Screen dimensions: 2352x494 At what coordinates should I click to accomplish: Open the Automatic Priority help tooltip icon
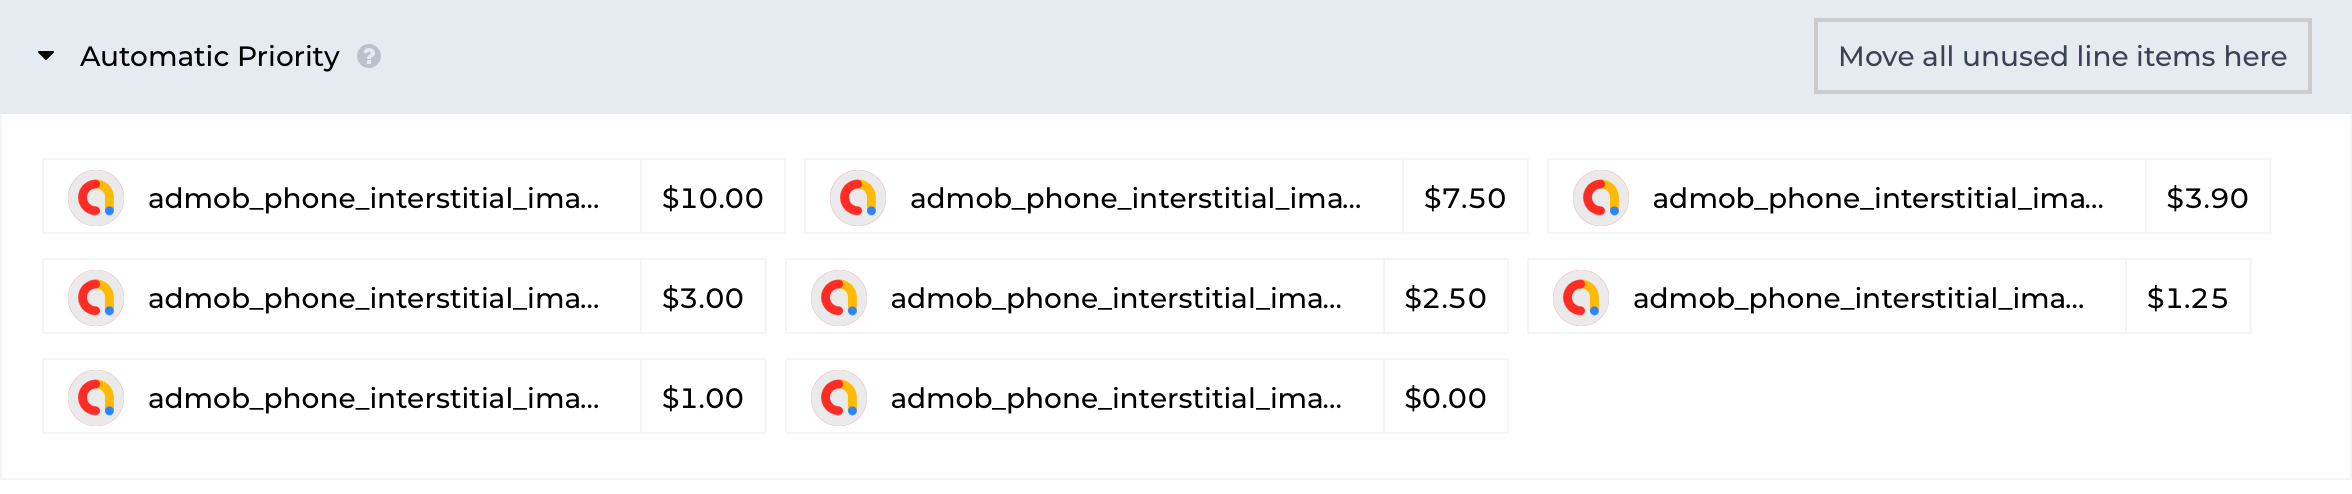[369, 57]
